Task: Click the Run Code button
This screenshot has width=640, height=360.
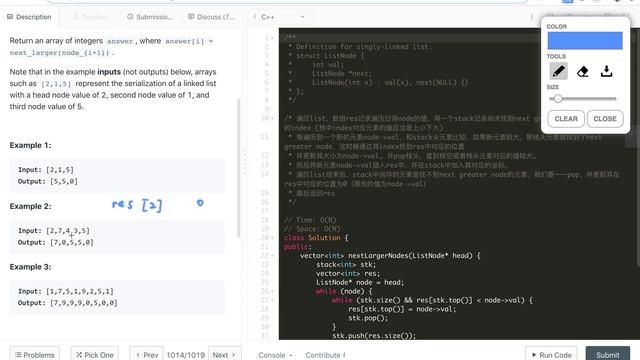Action: tap(551, 355)
